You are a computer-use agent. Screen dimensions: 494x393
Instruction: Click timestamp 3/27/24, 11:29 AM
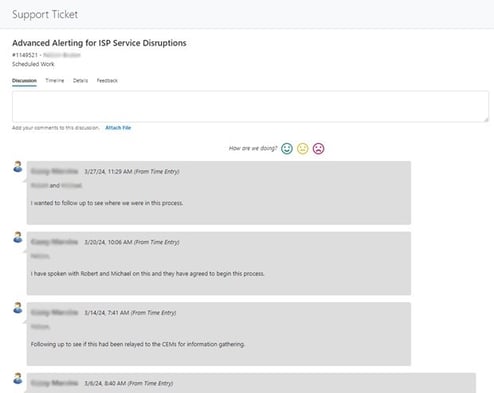tap(108, 172)
